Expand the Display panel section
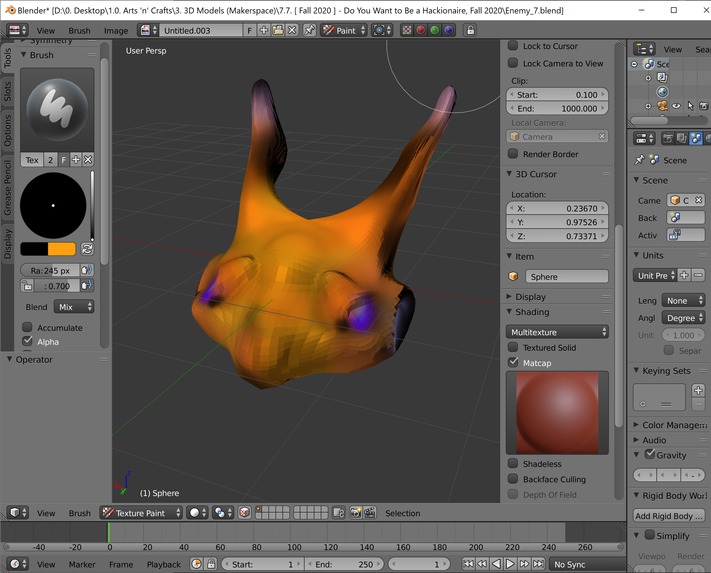 coord(530,297)
